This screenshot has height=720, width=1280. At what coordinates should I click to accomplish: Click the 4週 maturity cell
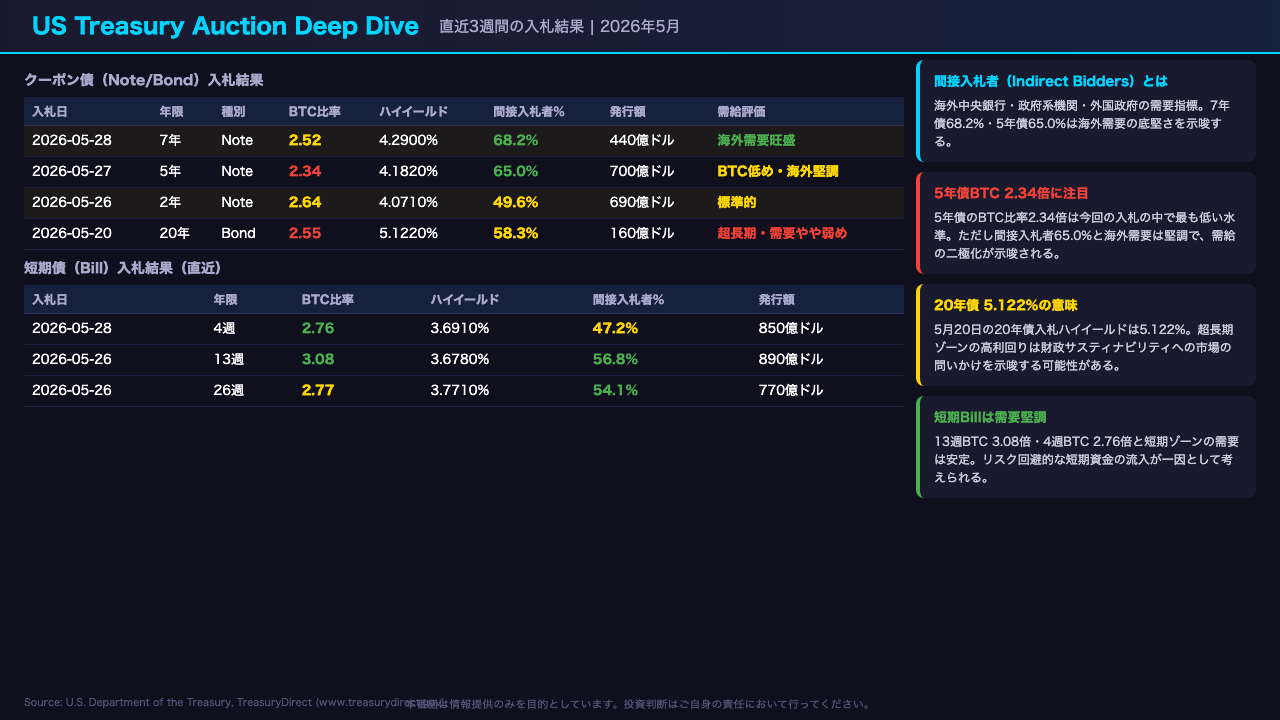(x=225, y=328)
